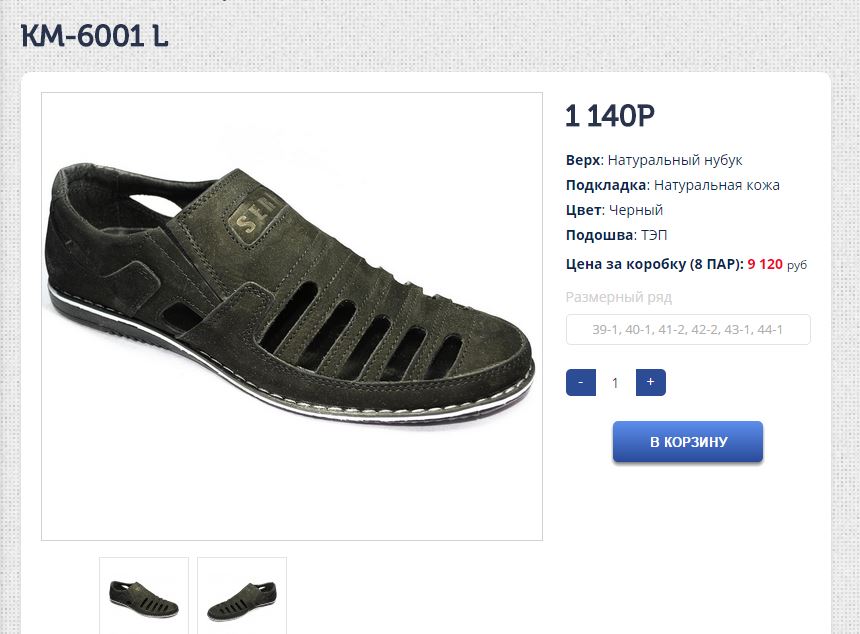The width and height of the screenshot is (860, 634).
Task: Click the red 9 120 box price
Action: 765,264
